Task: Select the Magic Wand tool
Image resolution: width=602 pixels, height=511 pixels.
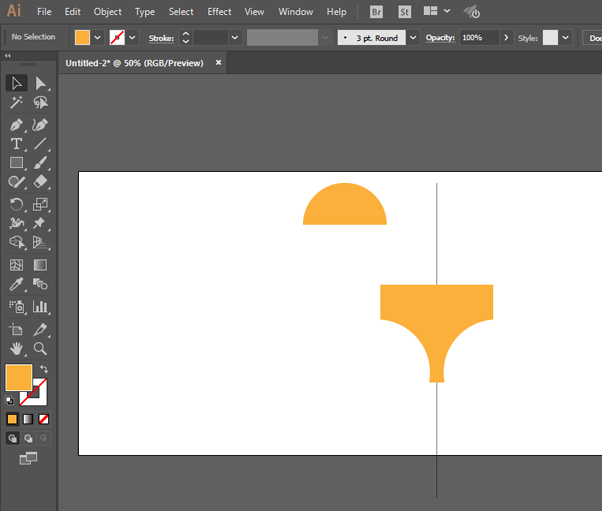Action: click(x=17, y=103)
